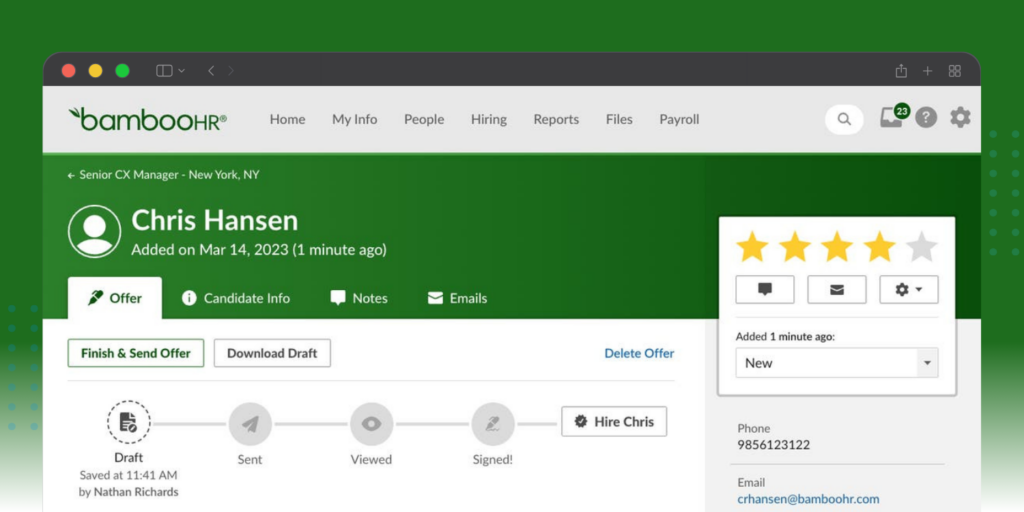The height and width of the screenshot is (512, 1024).
Task: Open the settings gear in header
Action: 960,118
